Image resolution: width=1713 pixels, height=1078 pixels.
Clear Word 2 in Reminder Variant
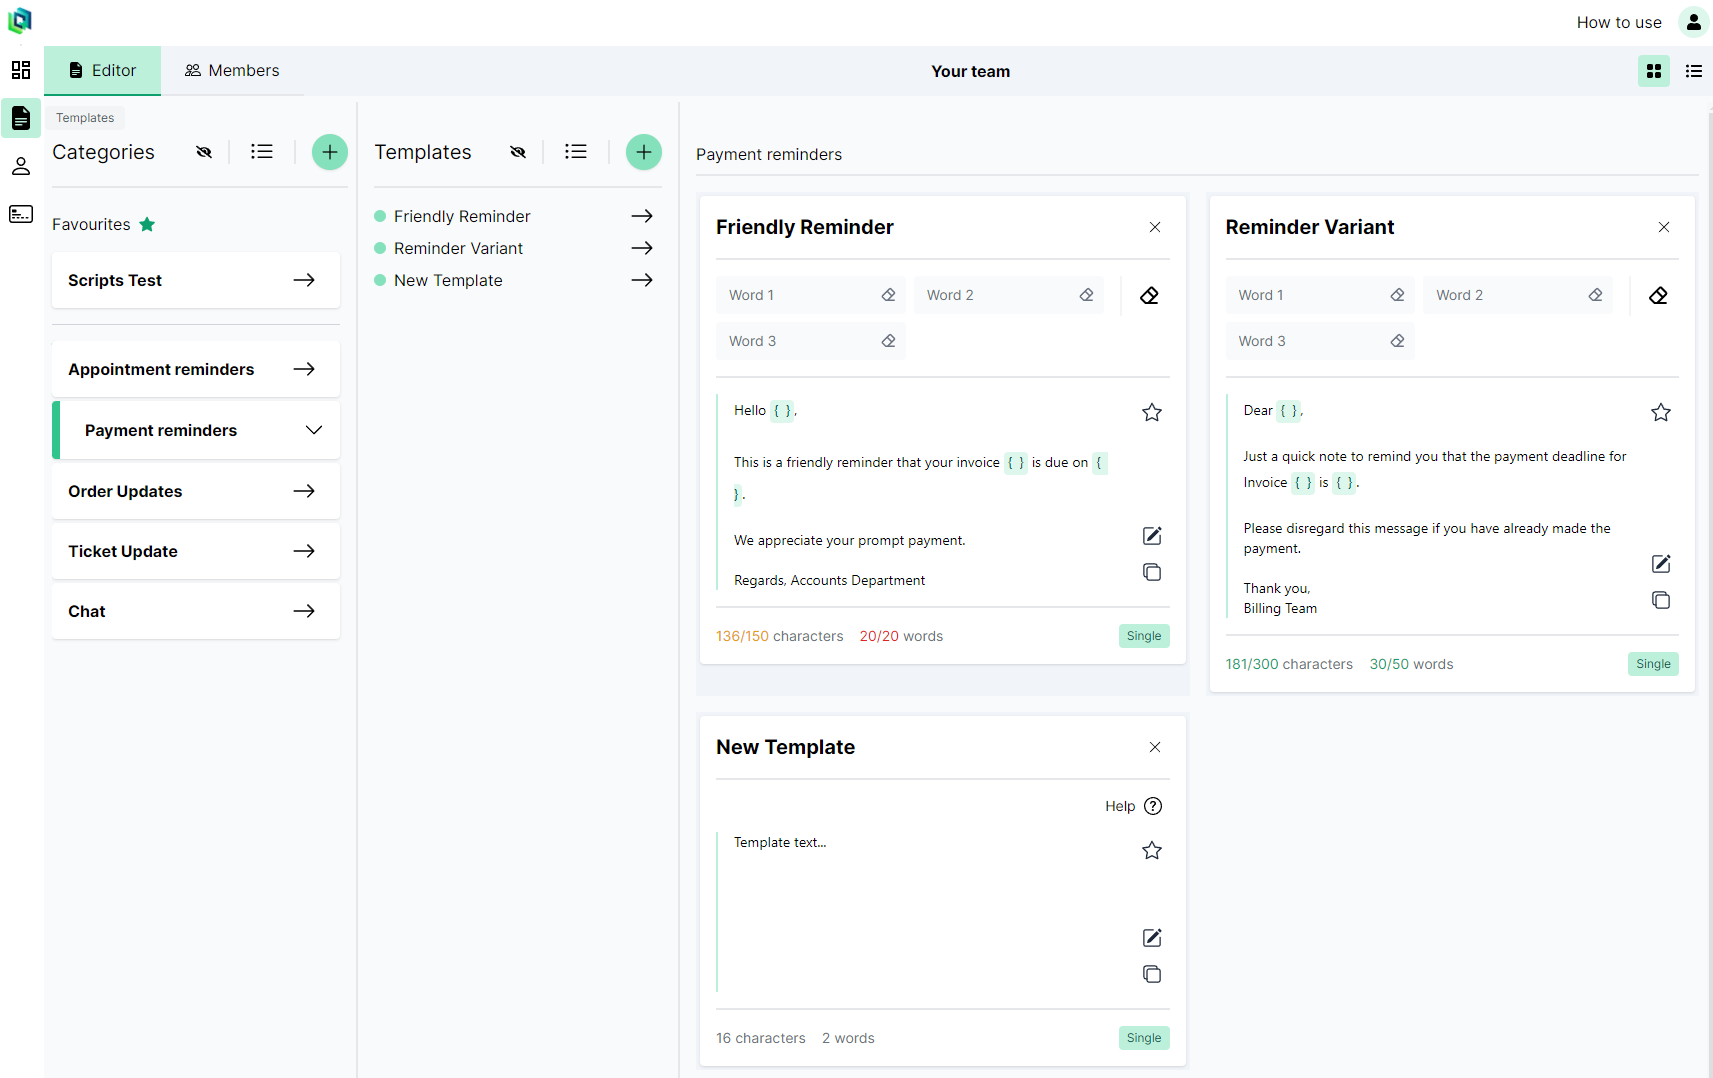pos(1595,295)
